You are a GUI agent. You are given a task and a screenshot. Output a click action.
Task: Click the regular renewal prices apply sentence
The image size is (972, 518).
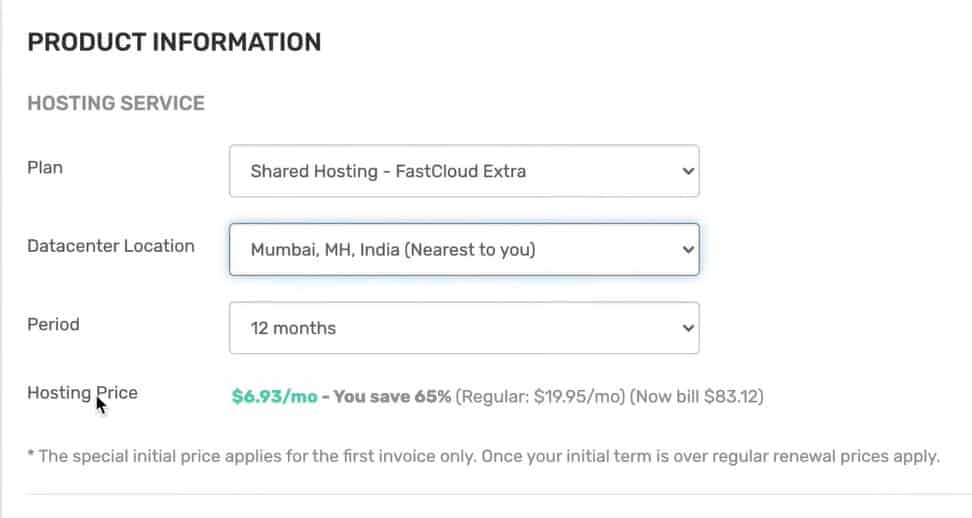tap(710, 457)
